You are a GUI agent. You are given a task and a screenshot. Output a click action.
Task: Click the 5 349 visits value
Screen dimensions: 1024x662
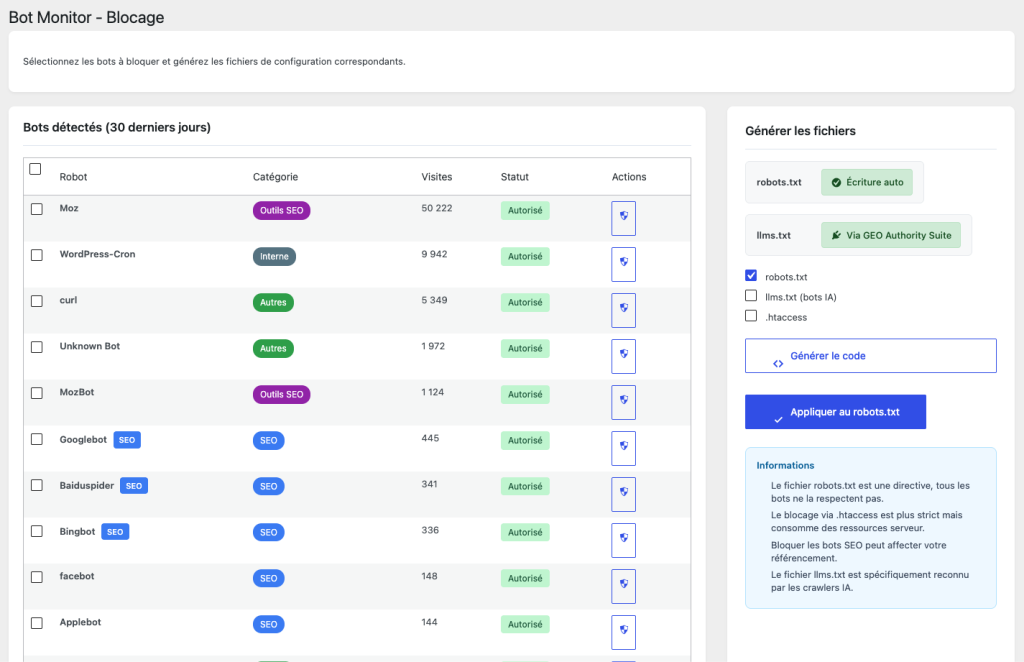434,300
